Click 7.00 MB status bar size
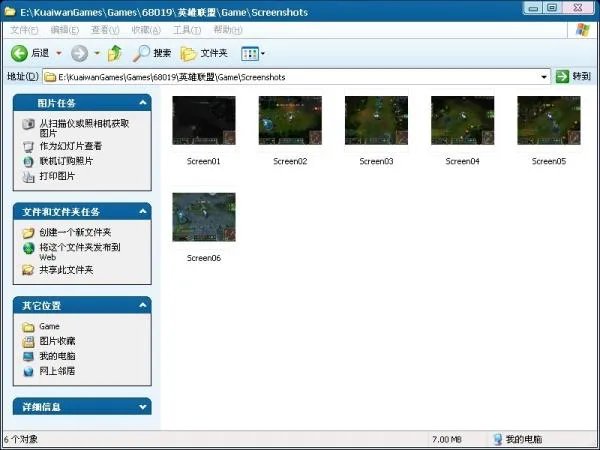Screen dimensions: 600x450 [447, 439]
